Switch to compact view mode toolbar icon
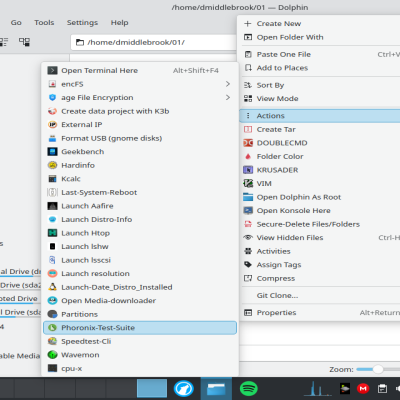 3,42
